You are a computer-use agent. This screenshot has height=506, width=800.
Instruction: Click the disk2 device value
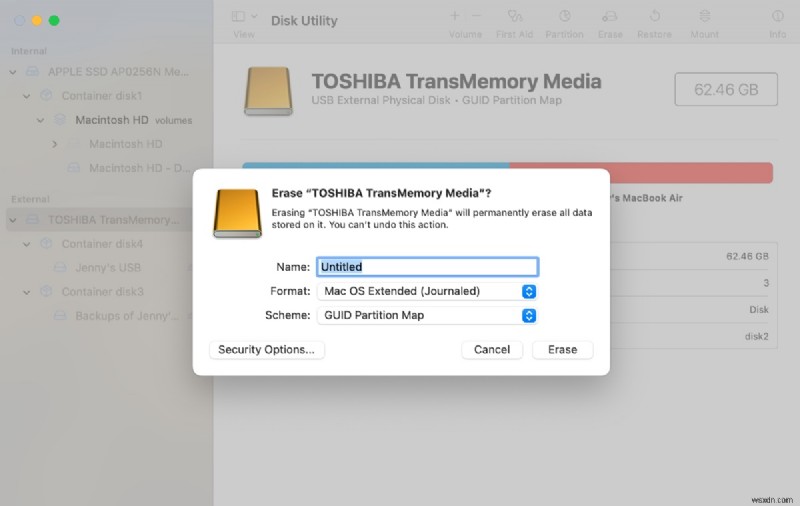(x=757, y=337)
